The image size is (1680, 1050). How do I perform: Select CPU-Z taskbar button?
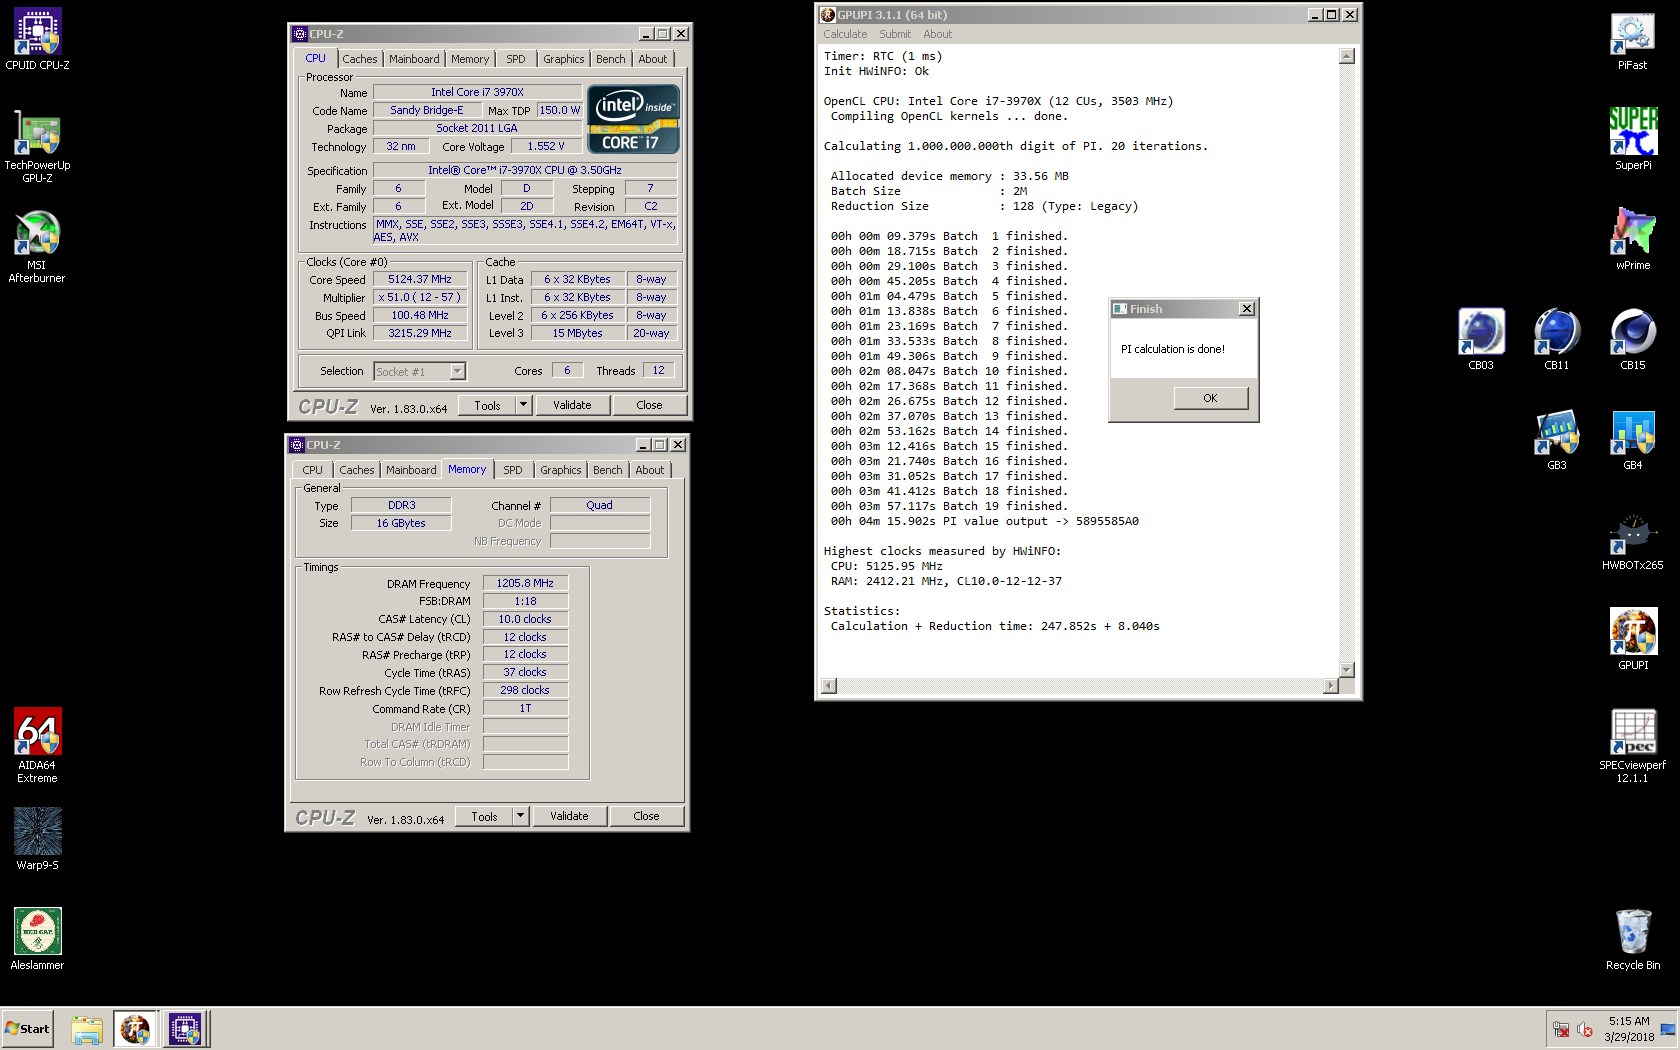click(186, 1029)
